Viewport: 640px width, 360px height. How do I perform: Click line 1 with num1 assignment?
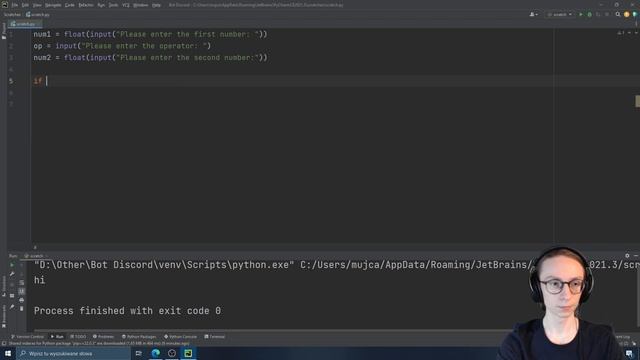tap(150, 34)
